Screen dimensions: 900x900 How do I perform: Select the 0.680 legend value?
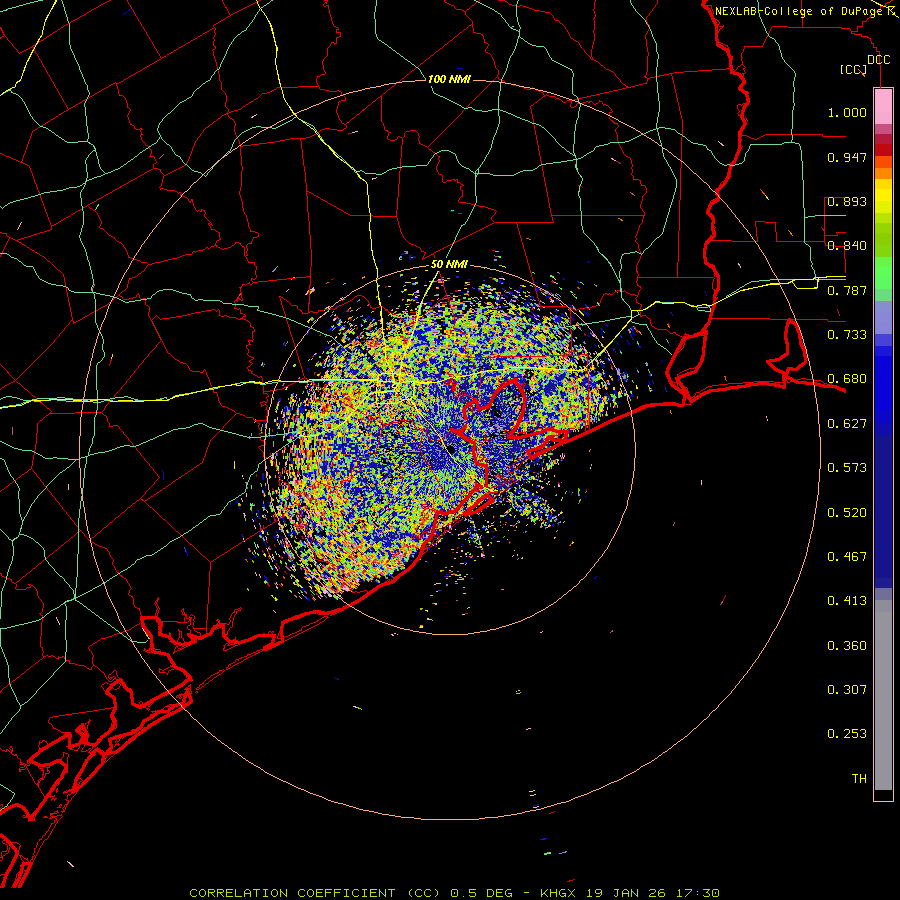tap(847, 379)
